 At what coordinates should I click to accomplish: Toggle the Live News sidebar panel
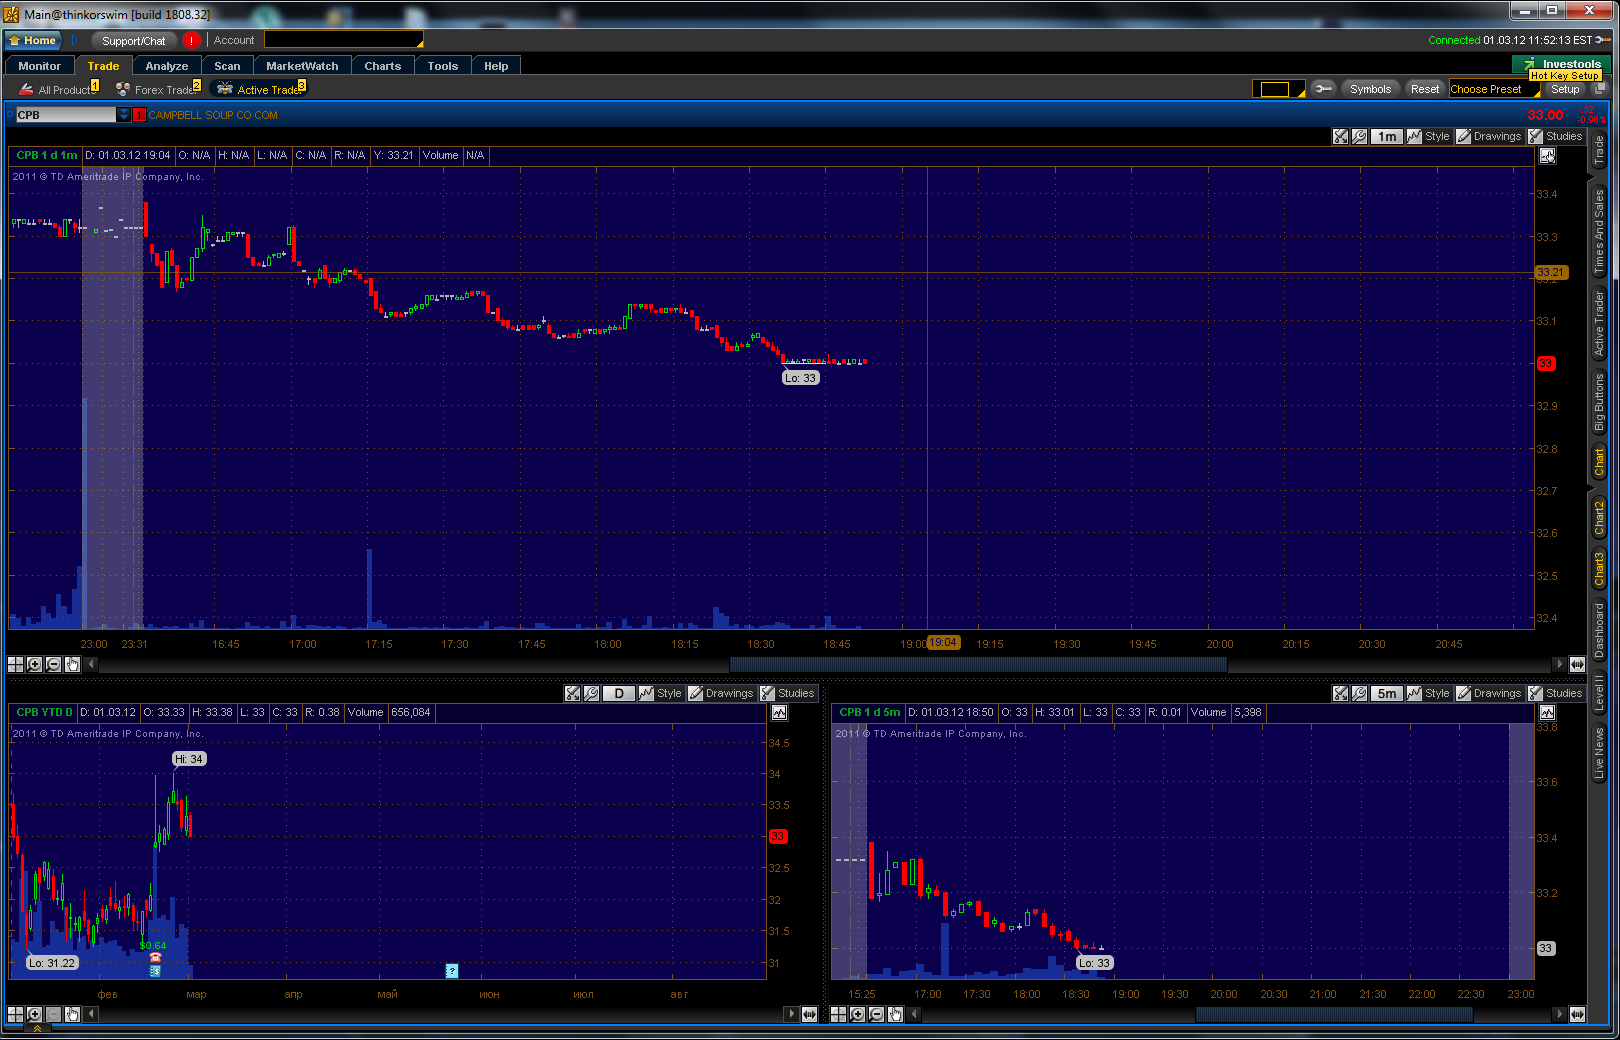click(1599, 753)
